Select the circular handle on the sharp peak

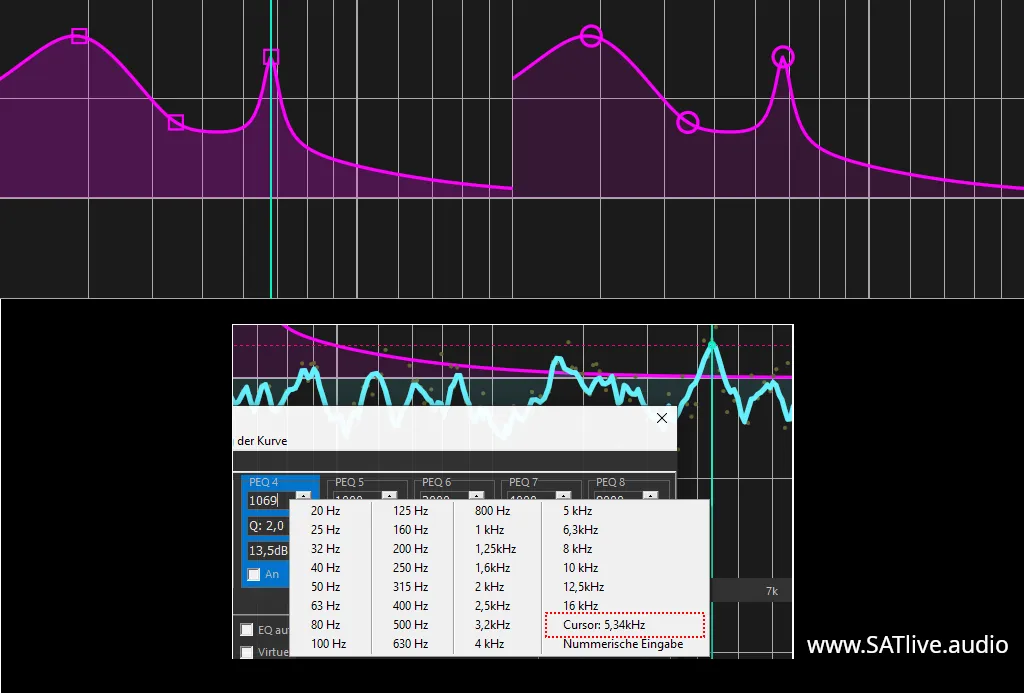pos(783,57)
